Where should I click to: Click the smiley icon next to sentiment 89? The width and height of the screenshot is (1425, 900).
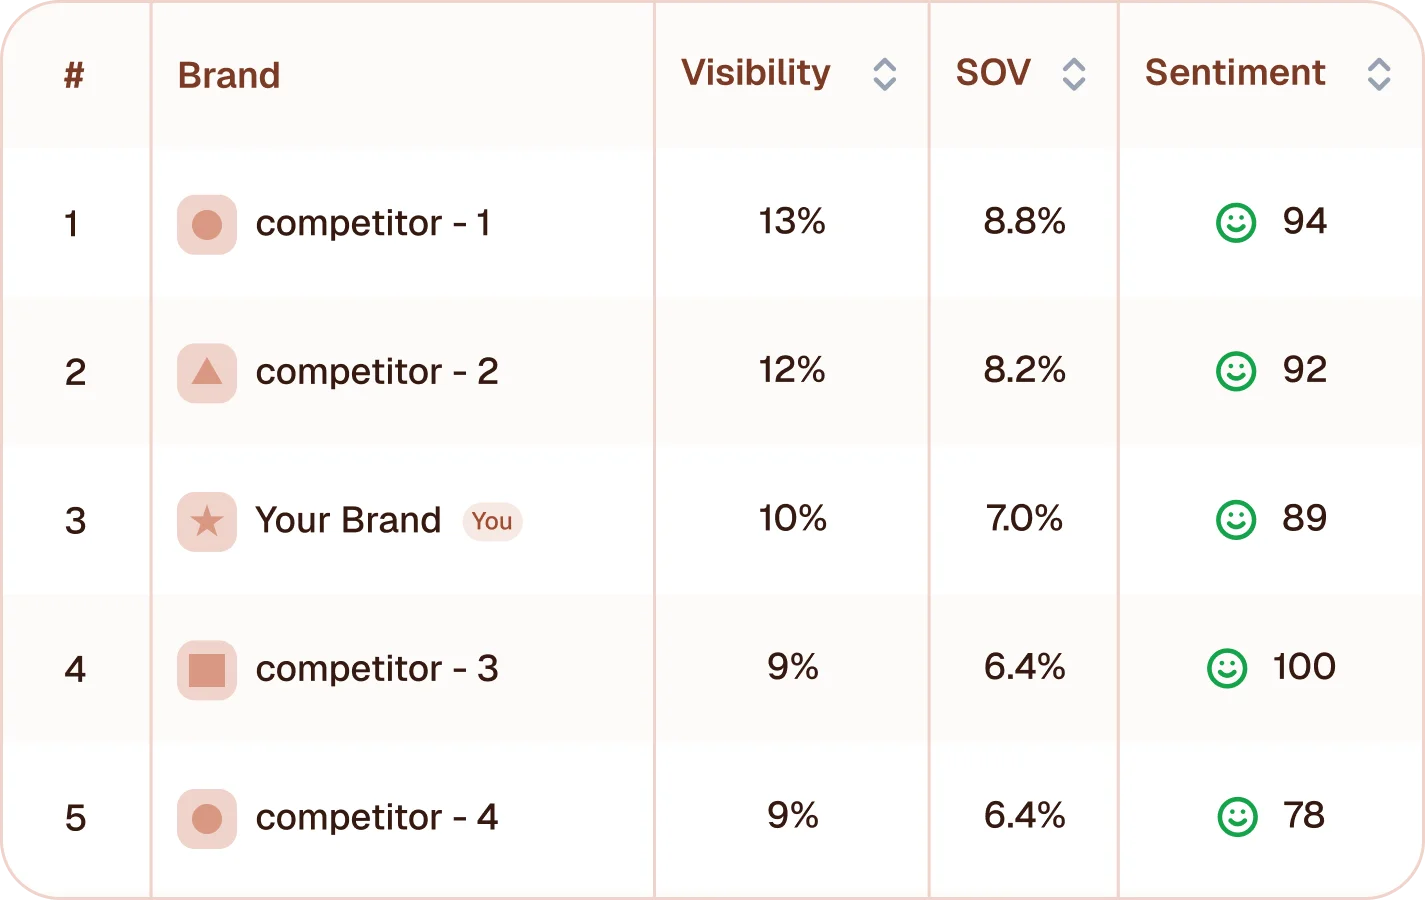point(1236,520)
